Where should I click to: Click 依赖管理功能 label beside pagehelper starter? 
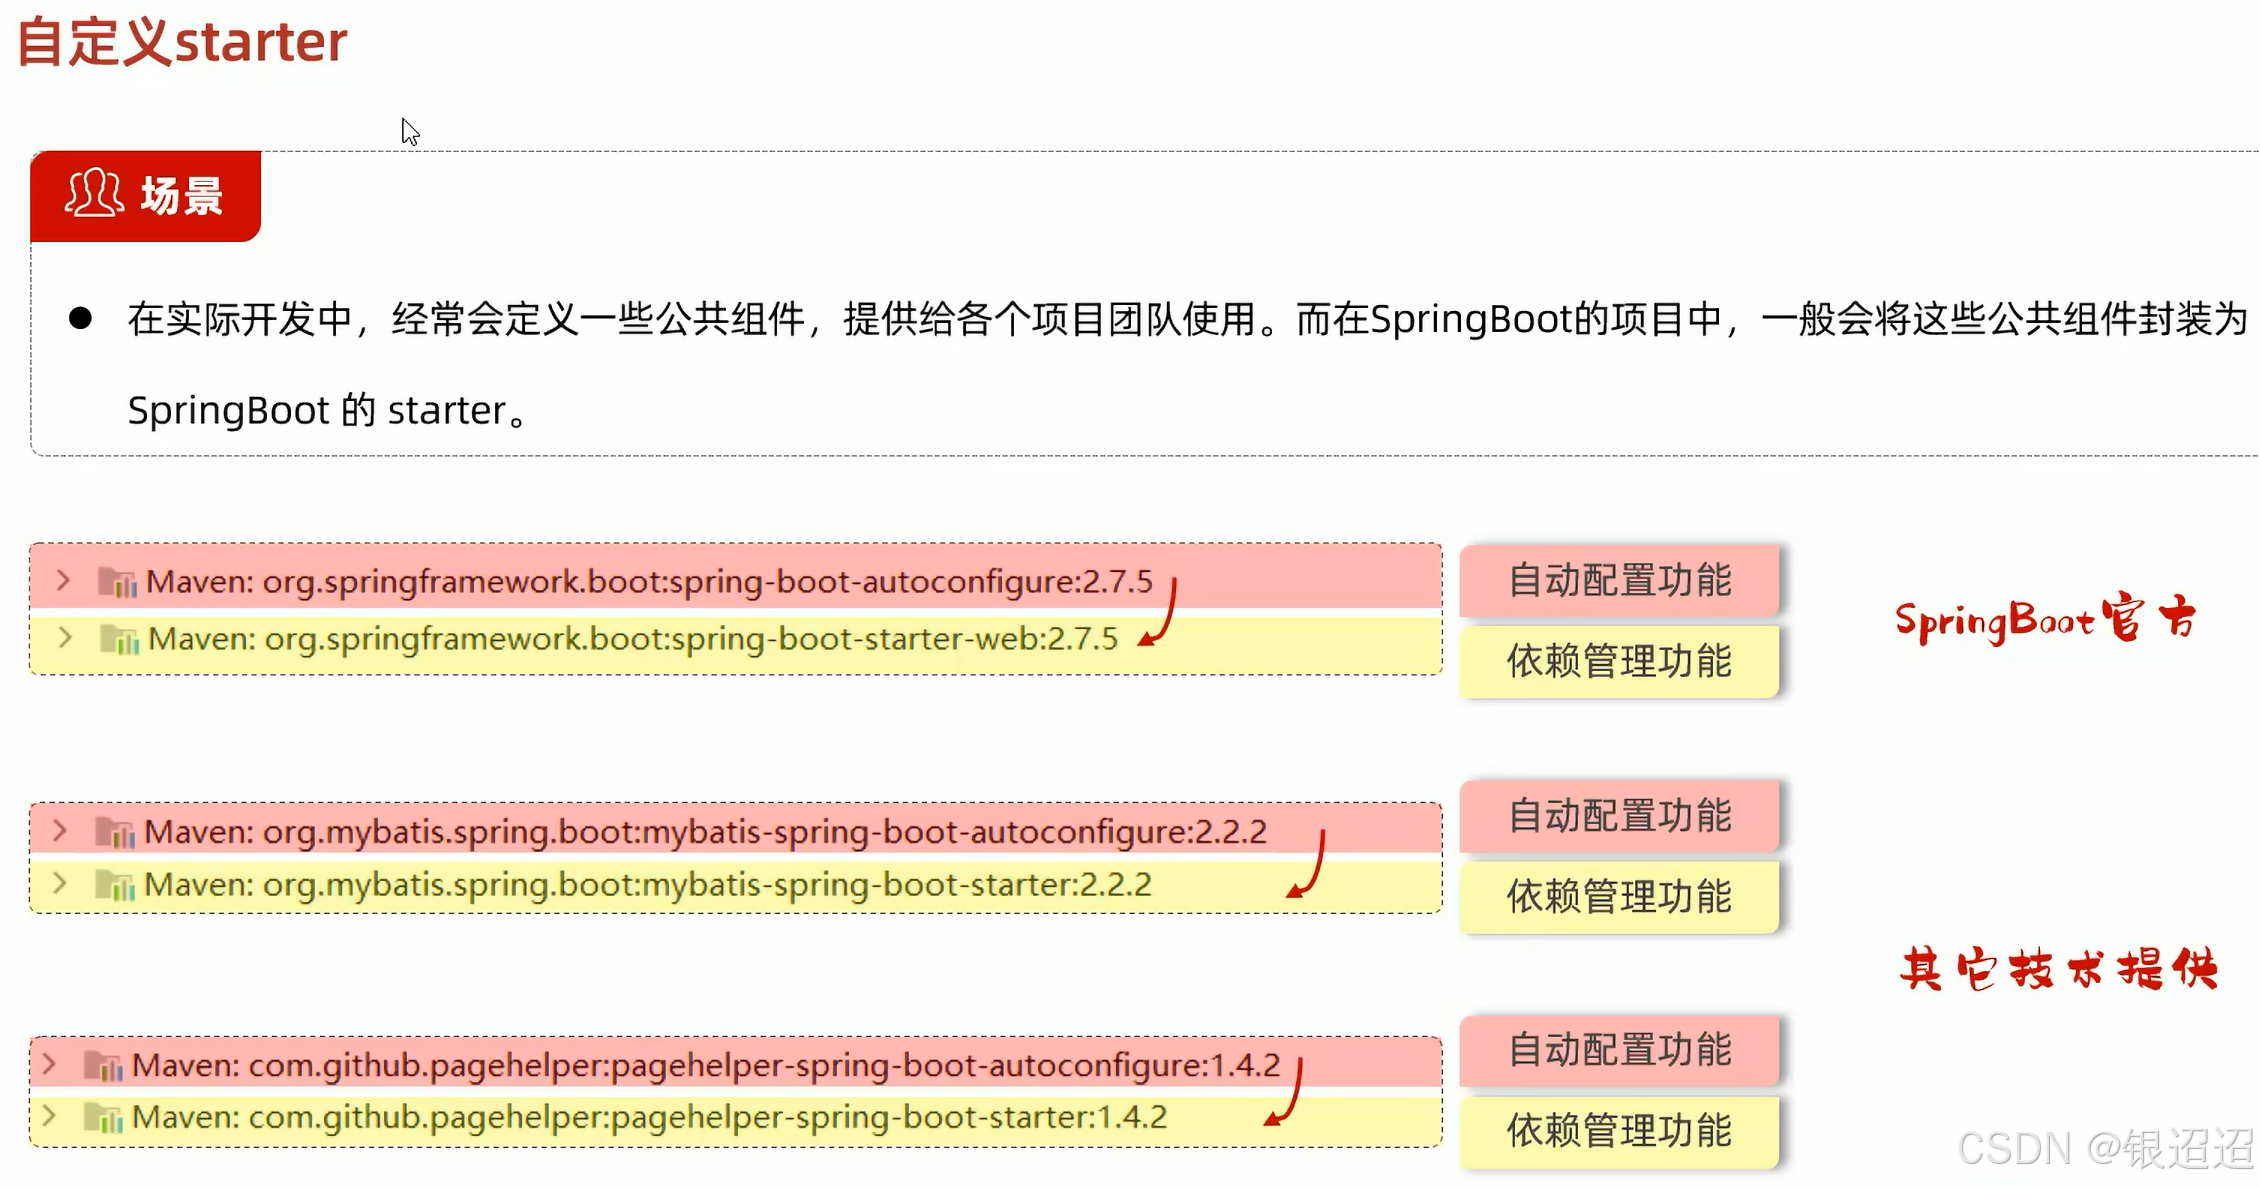click(x=1619, y=1131)
